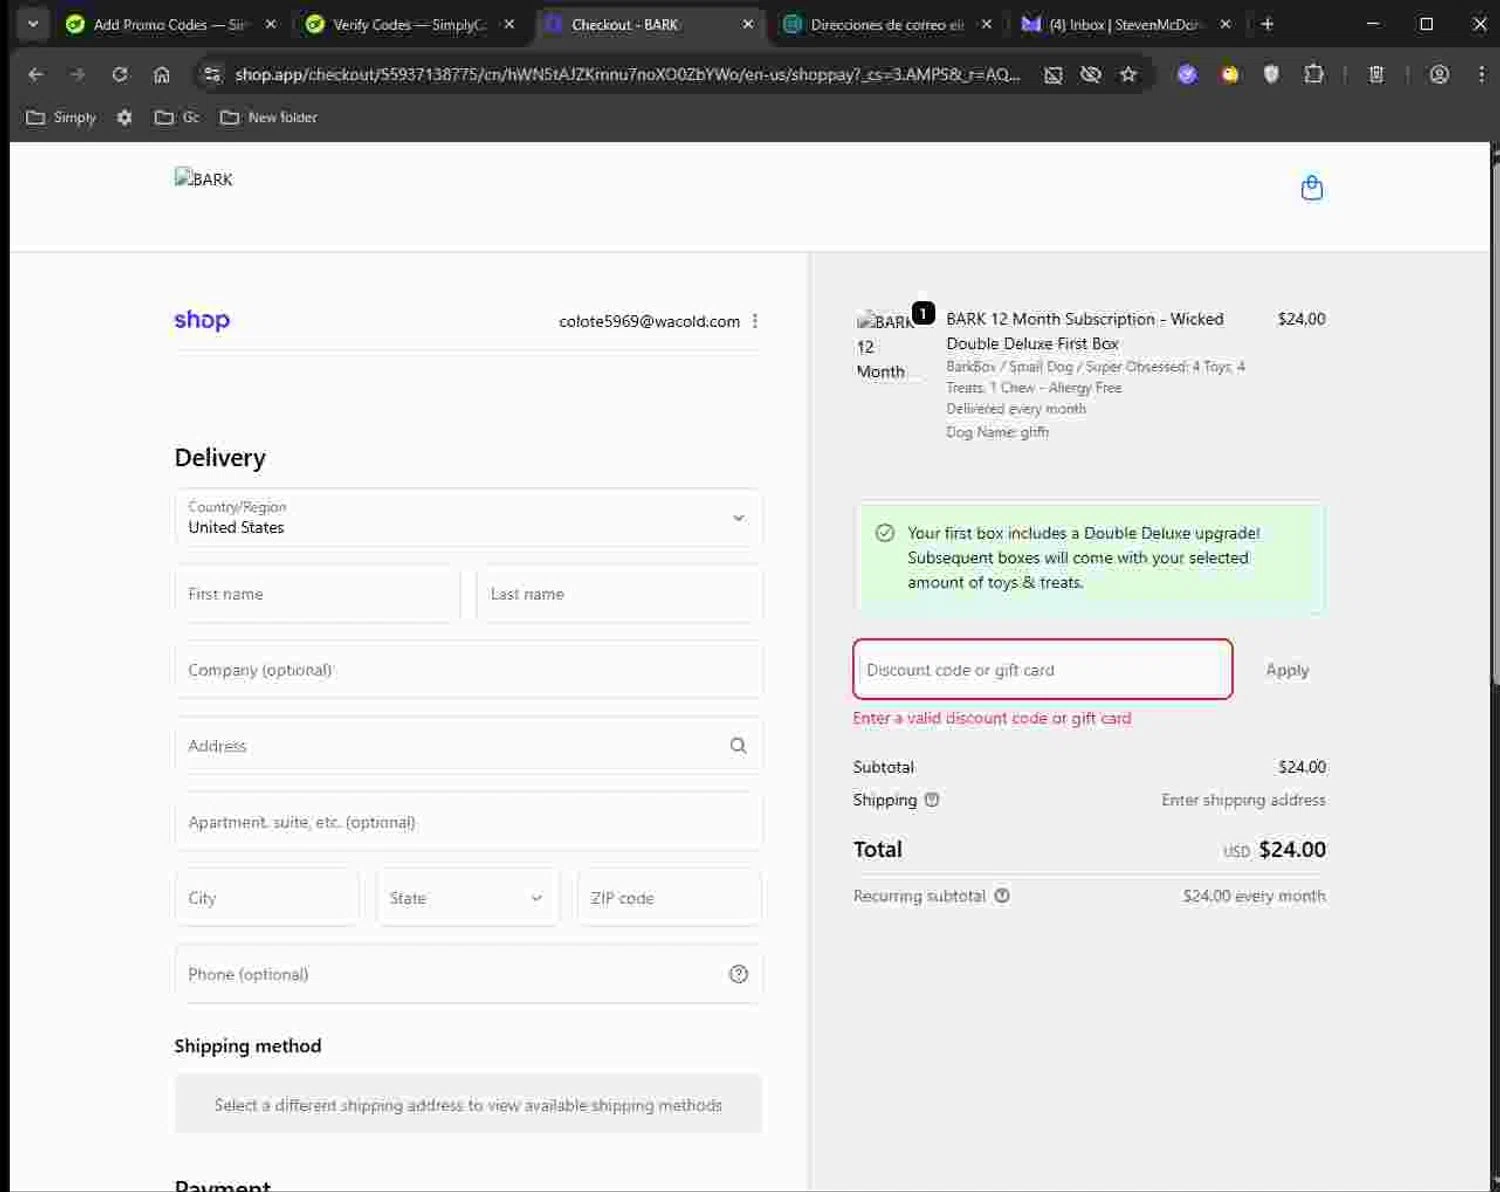View site information icon in address bar

(211, 74)
